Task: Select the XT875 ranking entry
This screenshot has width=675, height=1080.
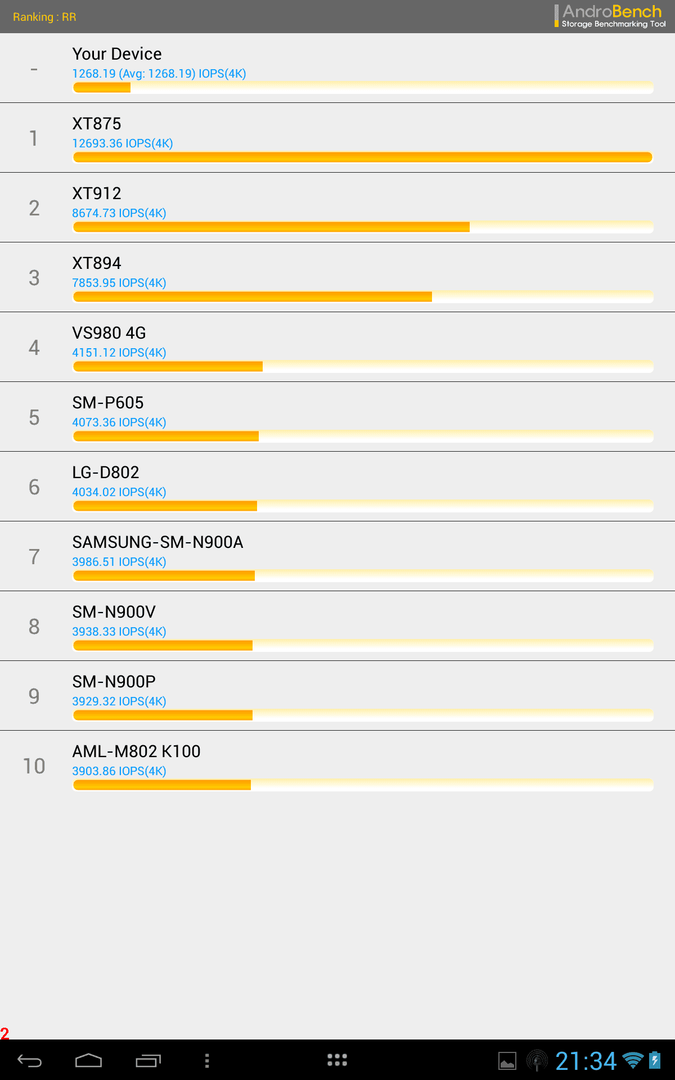Action: click(338, 138)
